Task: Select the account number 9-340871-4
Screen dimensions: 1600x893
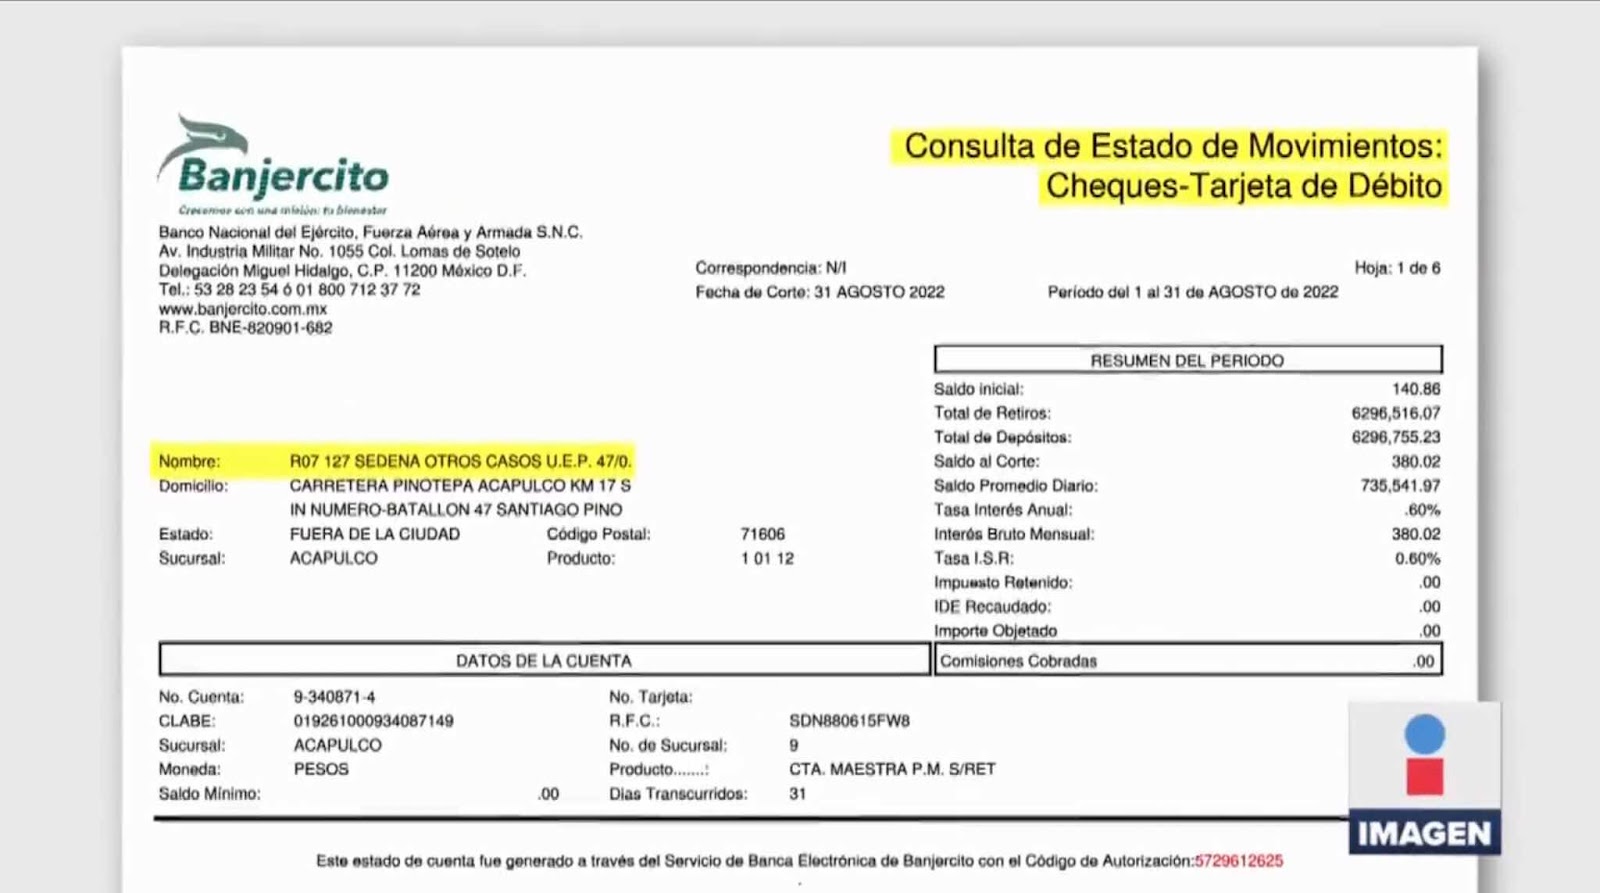Action: [334, 696]
